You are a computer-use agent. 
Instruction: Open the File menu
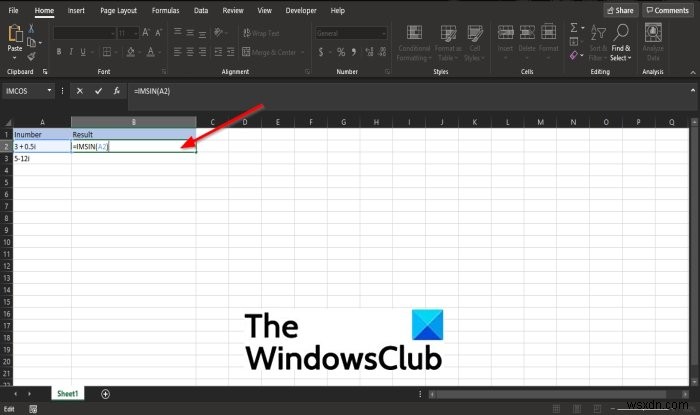(14, 10)
